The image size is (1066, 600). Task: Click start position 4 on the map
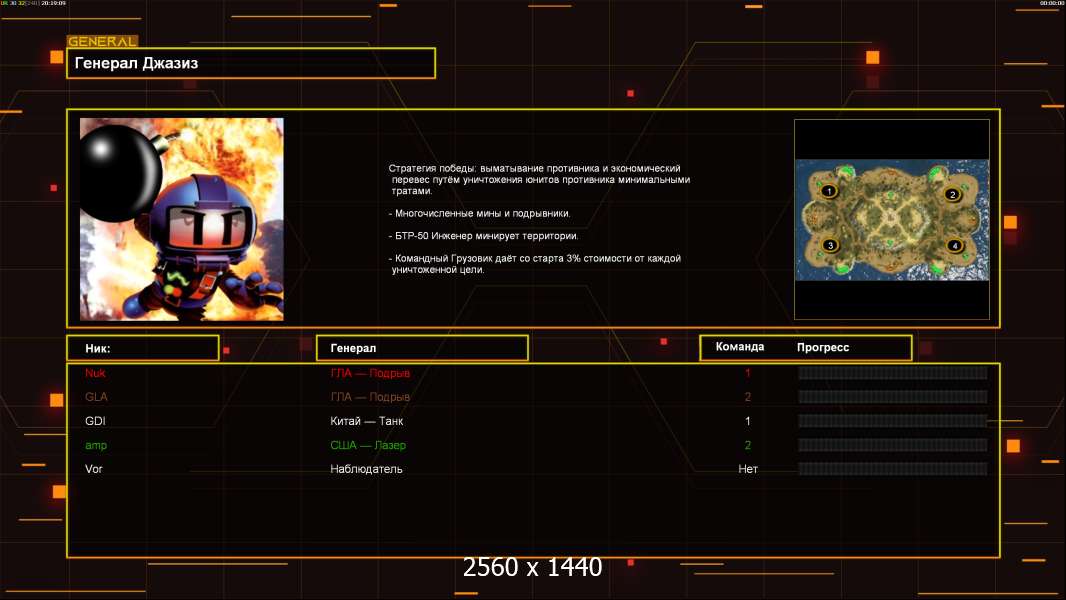coord(955,245)
